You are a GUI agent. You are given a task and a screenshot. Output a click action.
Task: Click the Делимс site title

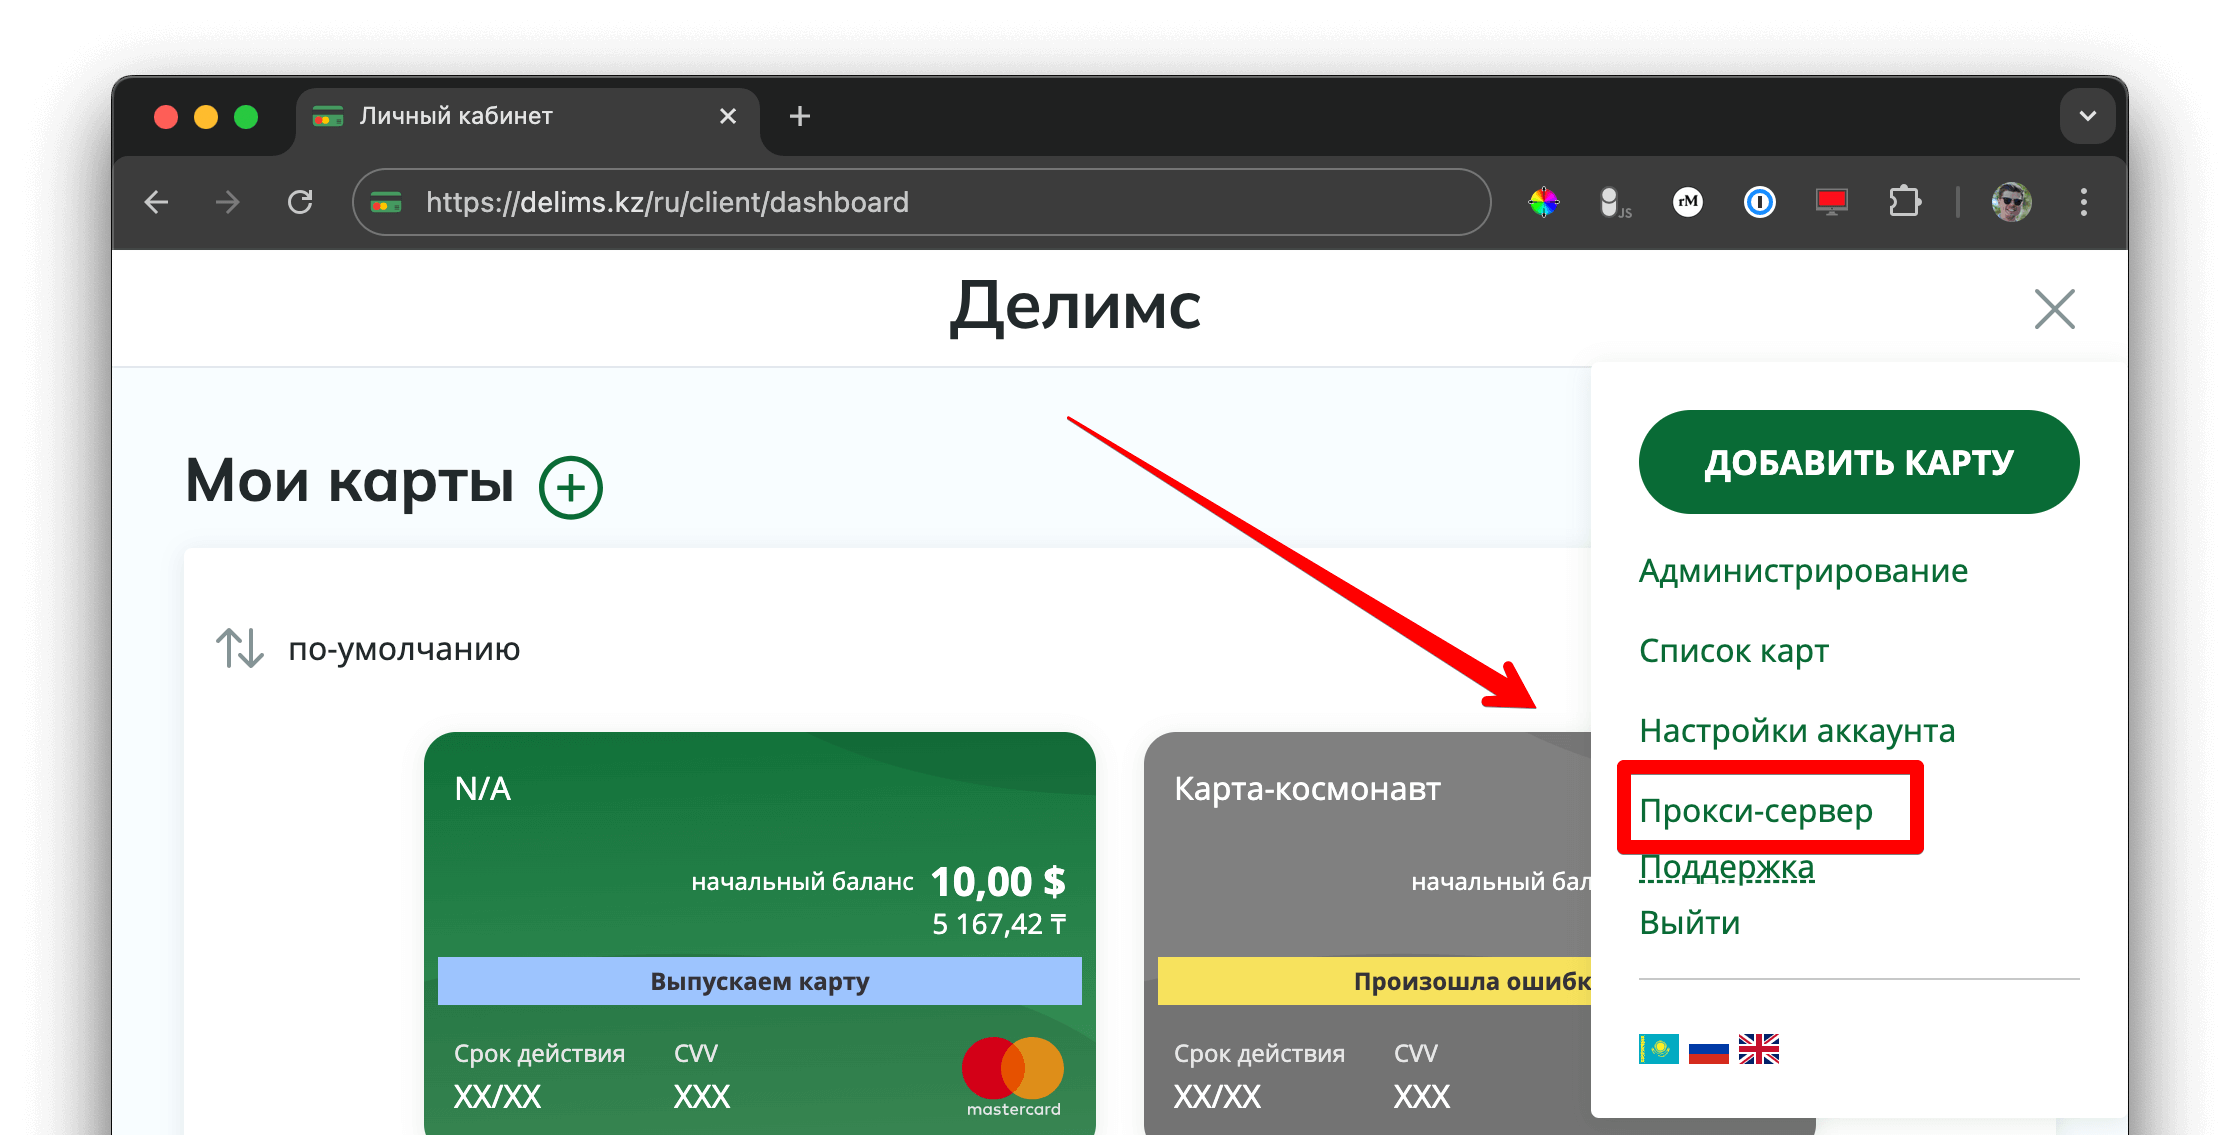point(1075,306)
